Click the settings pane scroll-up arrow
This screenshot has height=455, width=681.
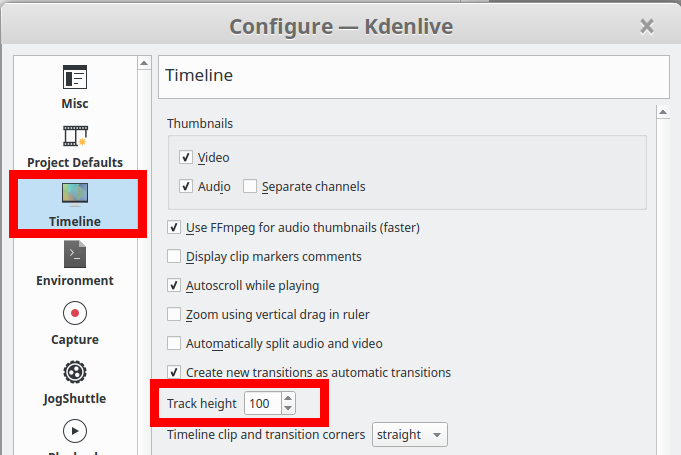coord(663,112)
